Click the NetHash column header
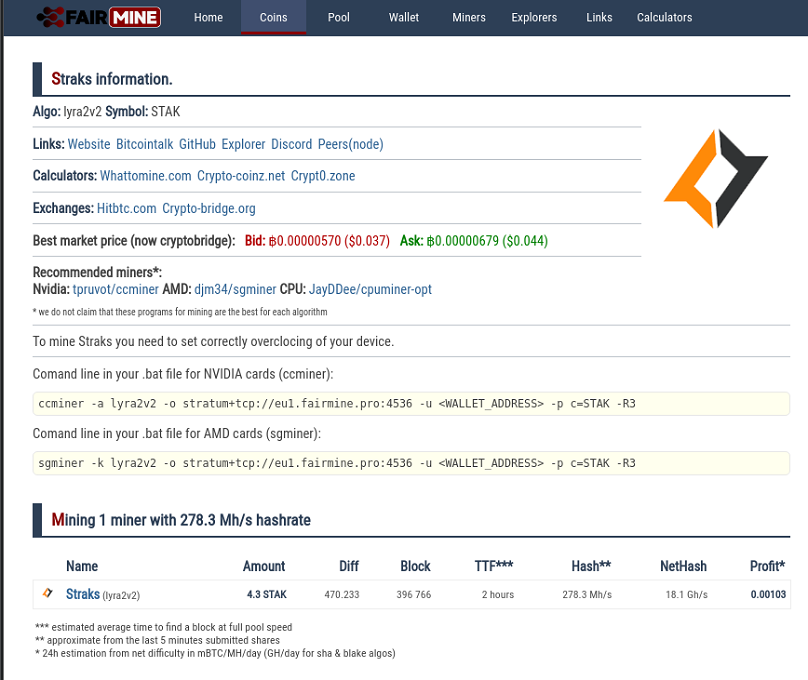 click(683, 566)
